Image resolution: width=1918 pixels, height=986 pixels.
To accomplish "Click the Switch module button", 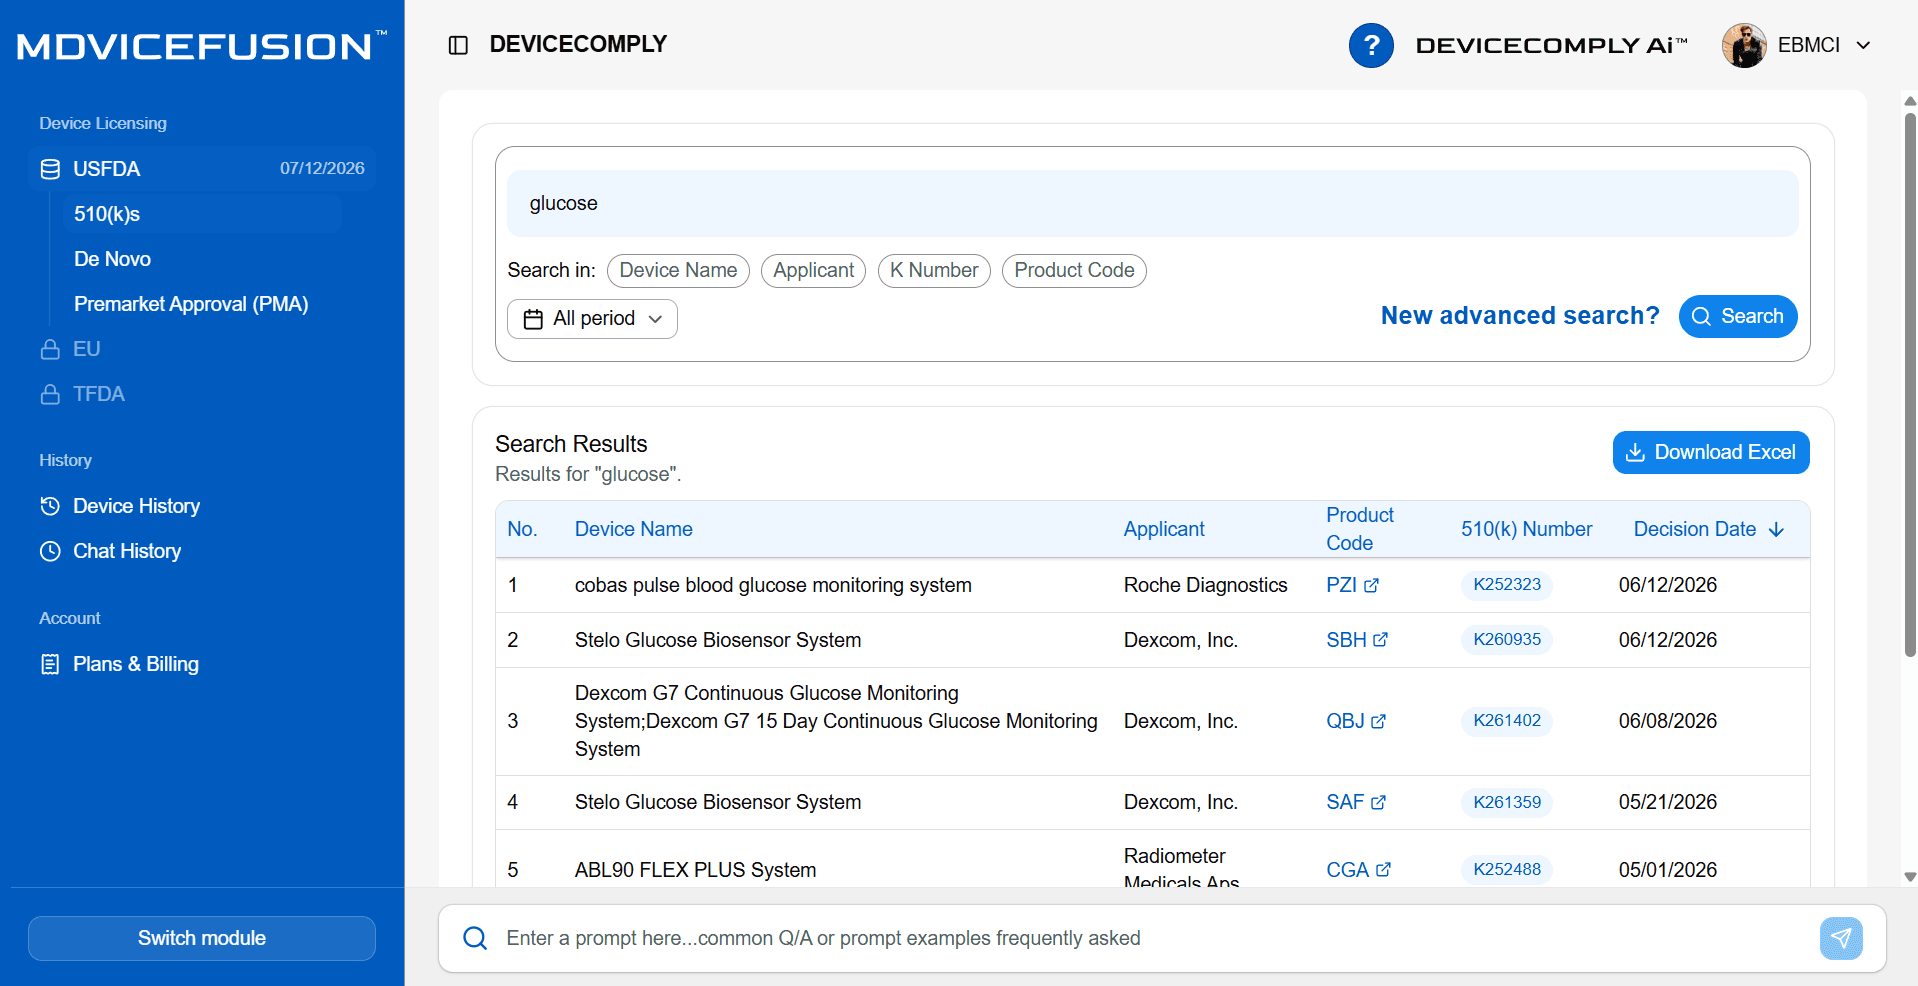I will click(202, 938).
